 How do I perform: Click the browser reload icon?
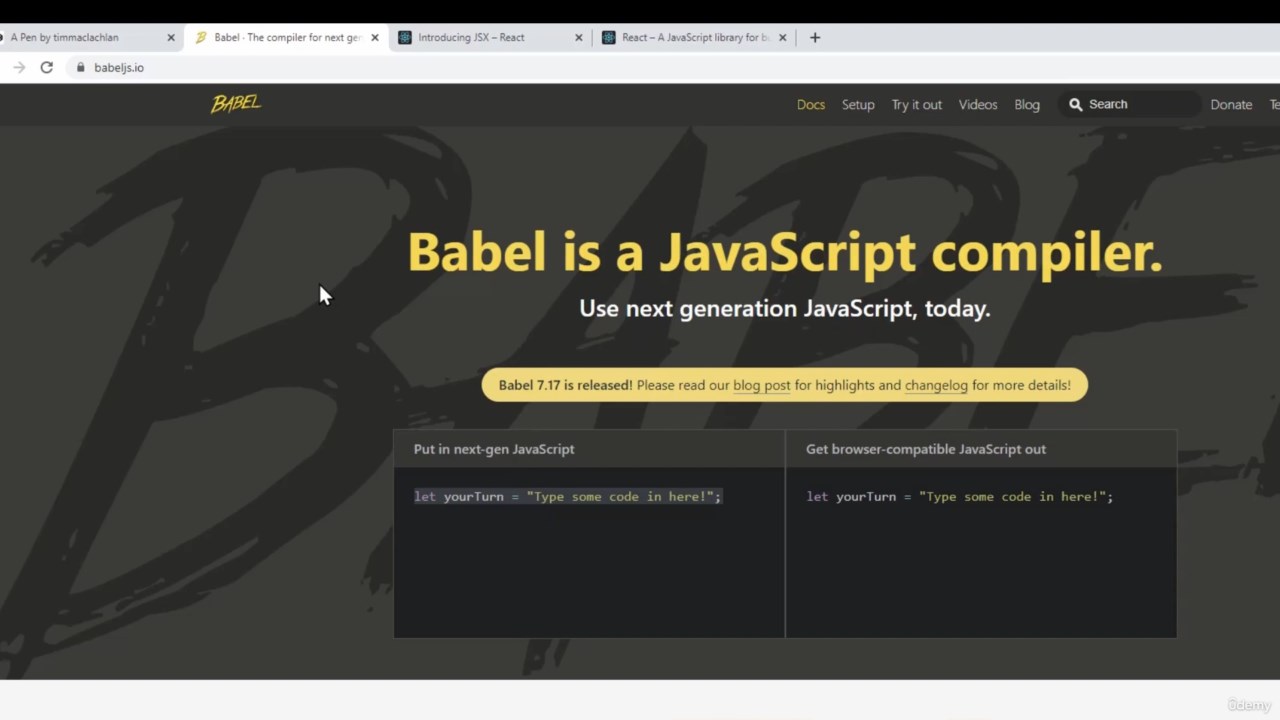pos(46,67)
